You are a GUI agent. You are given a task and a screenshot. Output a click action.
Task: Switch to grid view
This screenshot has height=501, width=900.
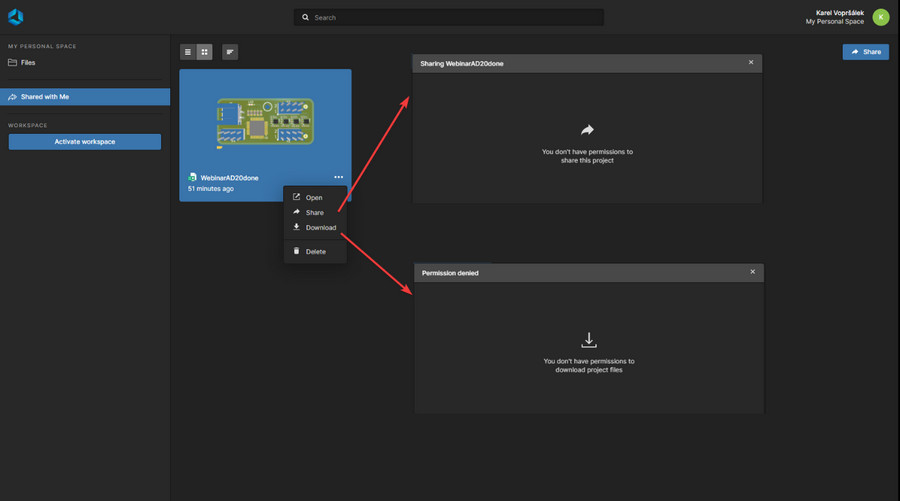tap(204, 52)
